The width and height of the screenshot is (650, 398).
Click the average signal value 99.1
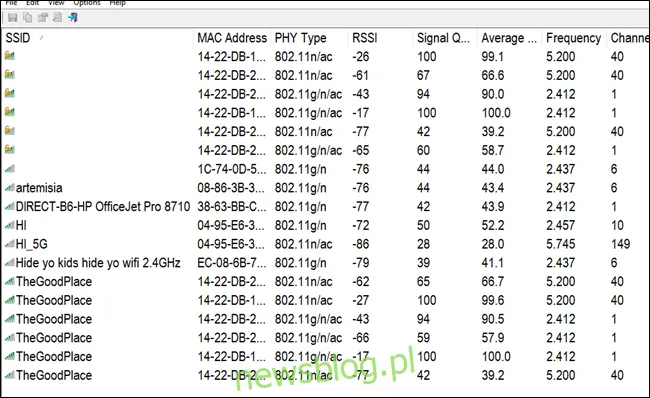(x=492, y=56)
